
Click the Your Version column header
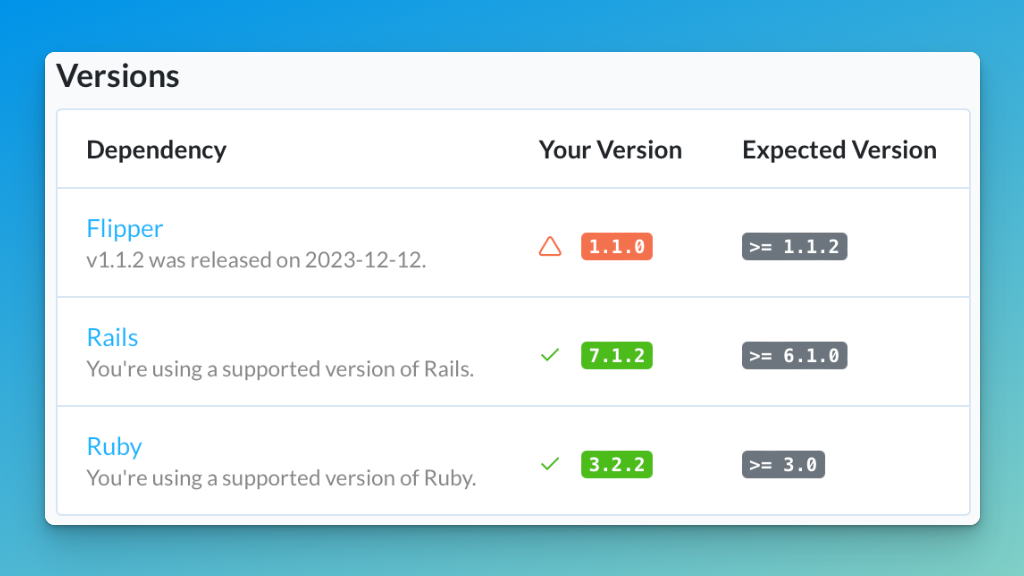click(x=610, y=150)
